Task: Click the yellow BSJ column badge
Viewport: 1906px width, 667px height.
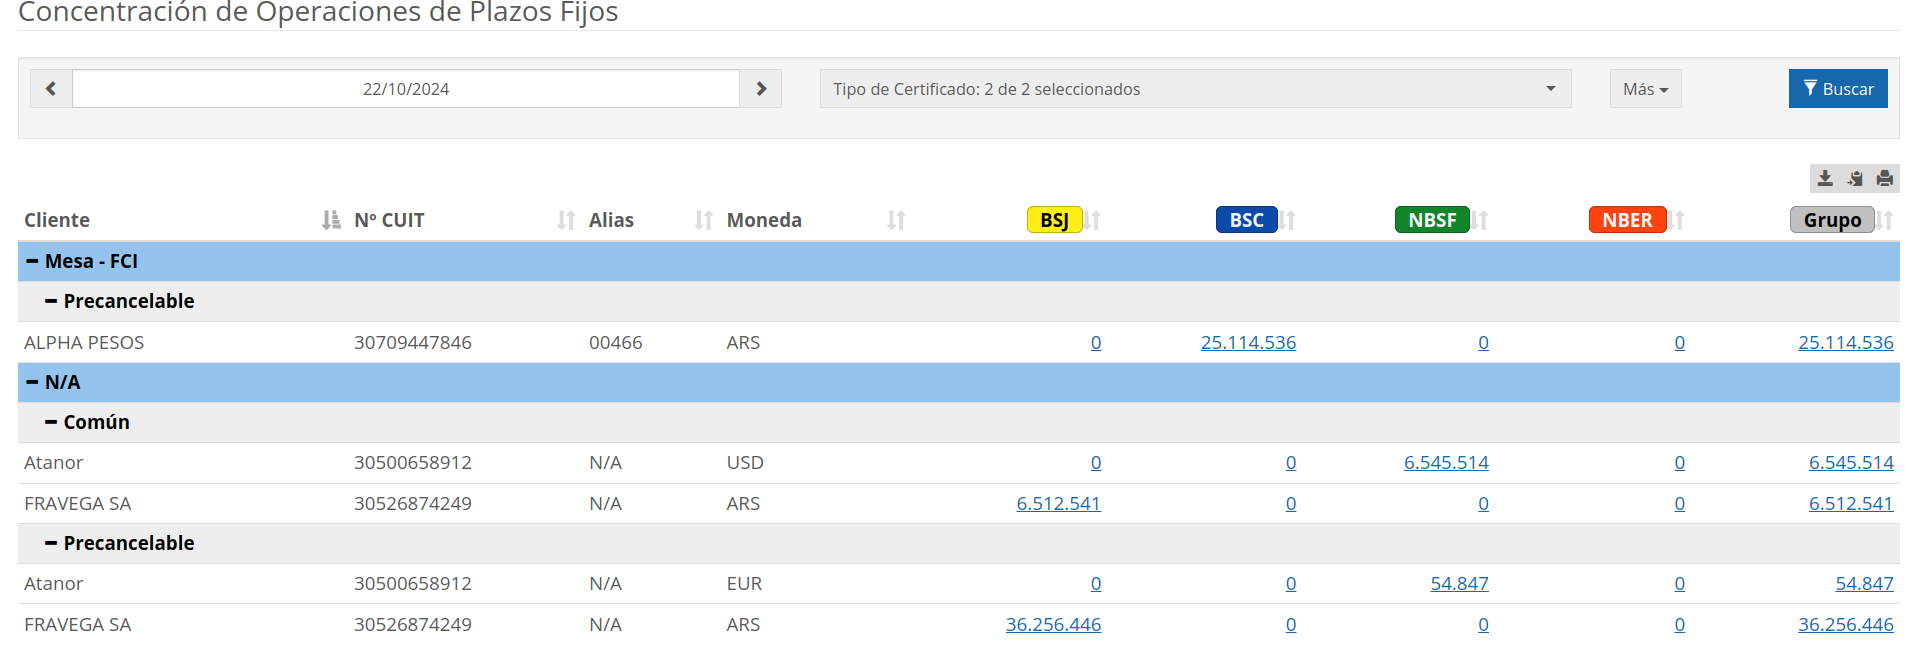Action: point(1054,220)
